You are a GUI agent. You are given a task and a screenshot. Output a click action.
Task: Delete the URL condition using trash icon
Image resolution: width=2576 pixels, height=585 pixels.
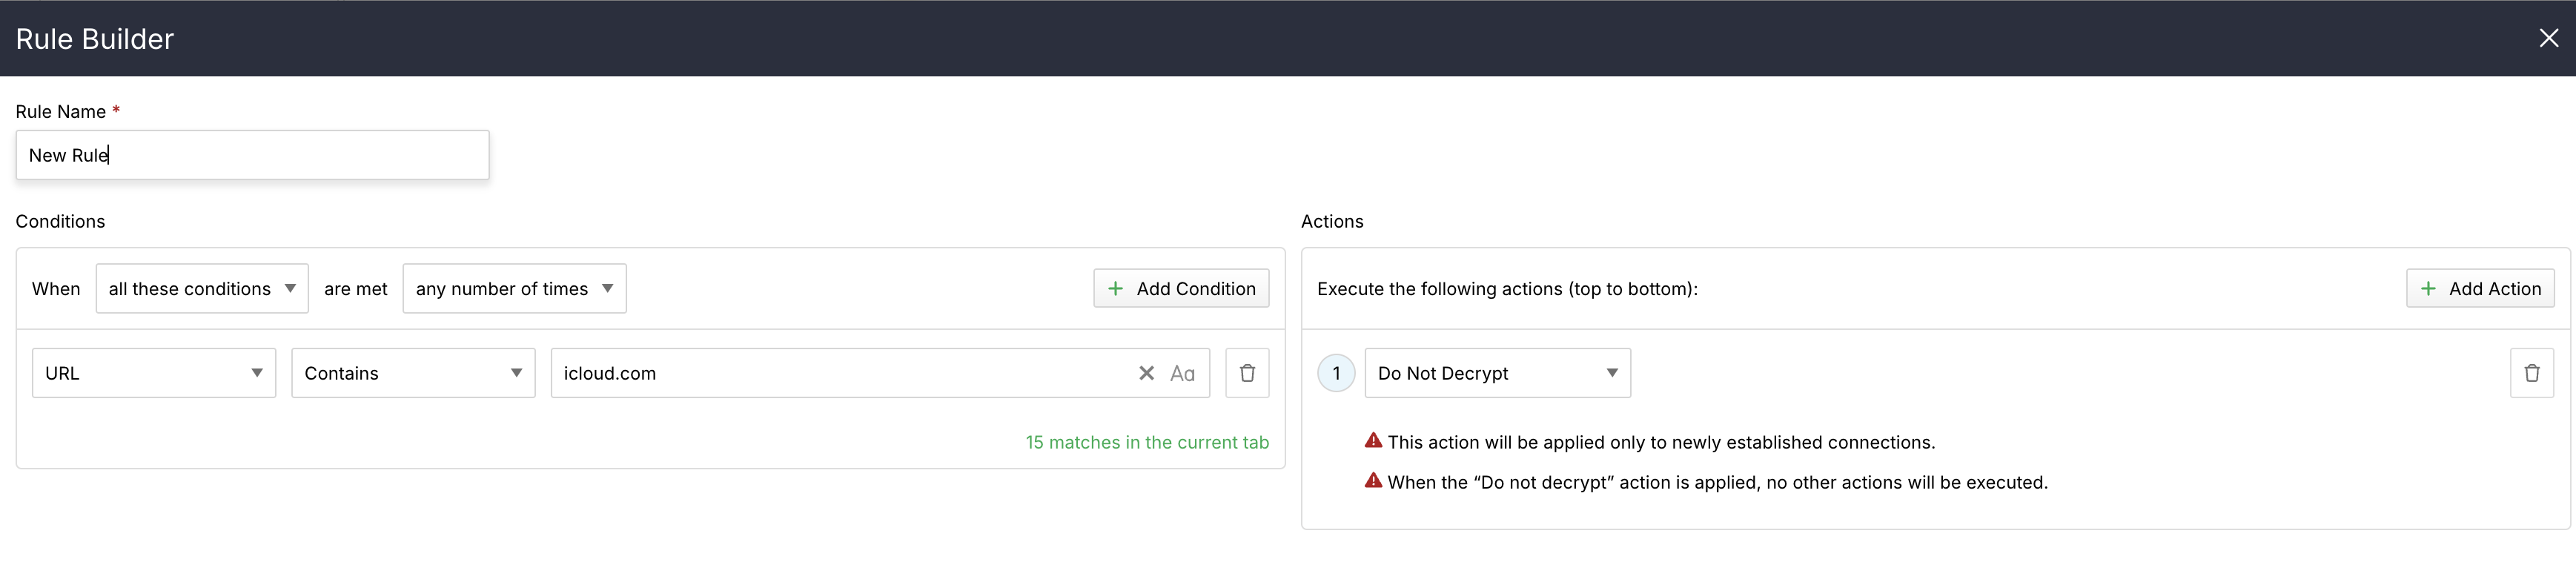point(1247,373)
